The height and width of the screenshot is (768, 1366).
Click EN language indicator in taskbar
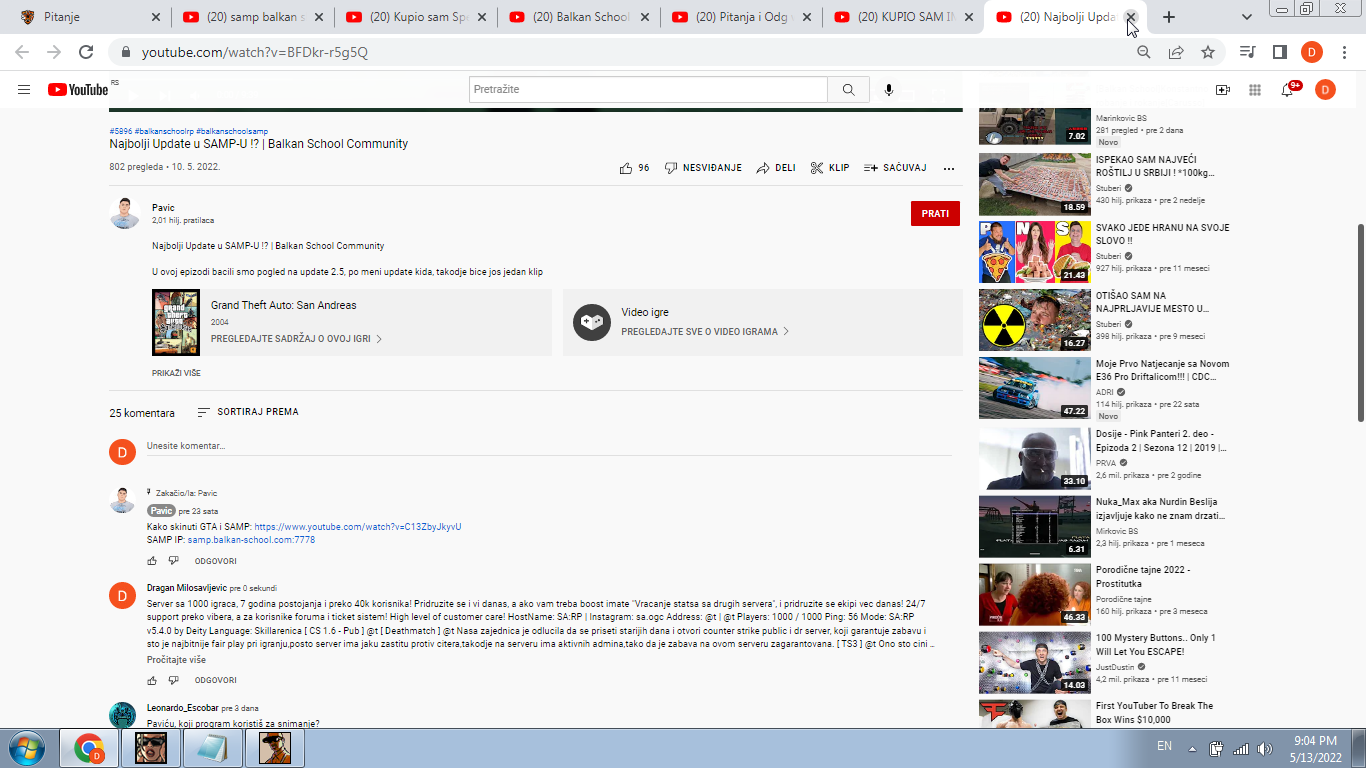pos(1164,746)
